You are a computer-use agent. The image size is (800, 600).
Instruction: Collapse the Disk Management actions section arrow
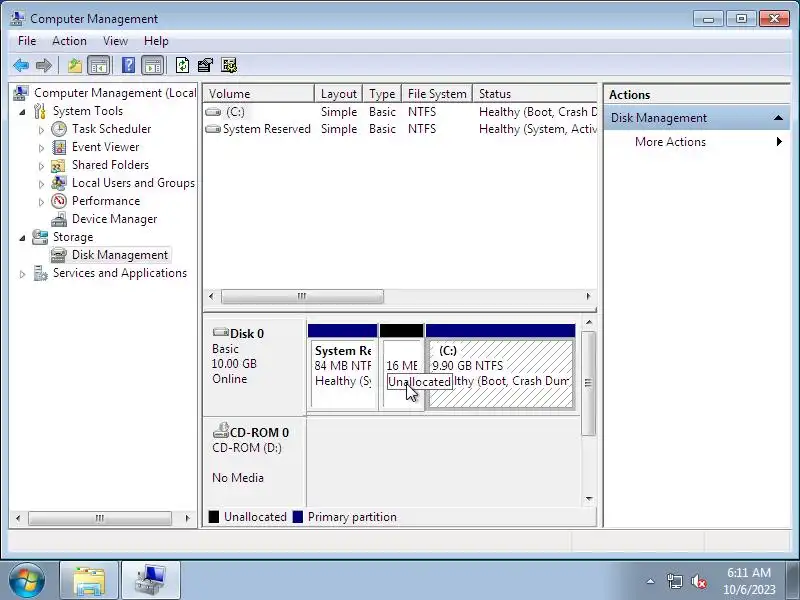[x=778, y=118]
